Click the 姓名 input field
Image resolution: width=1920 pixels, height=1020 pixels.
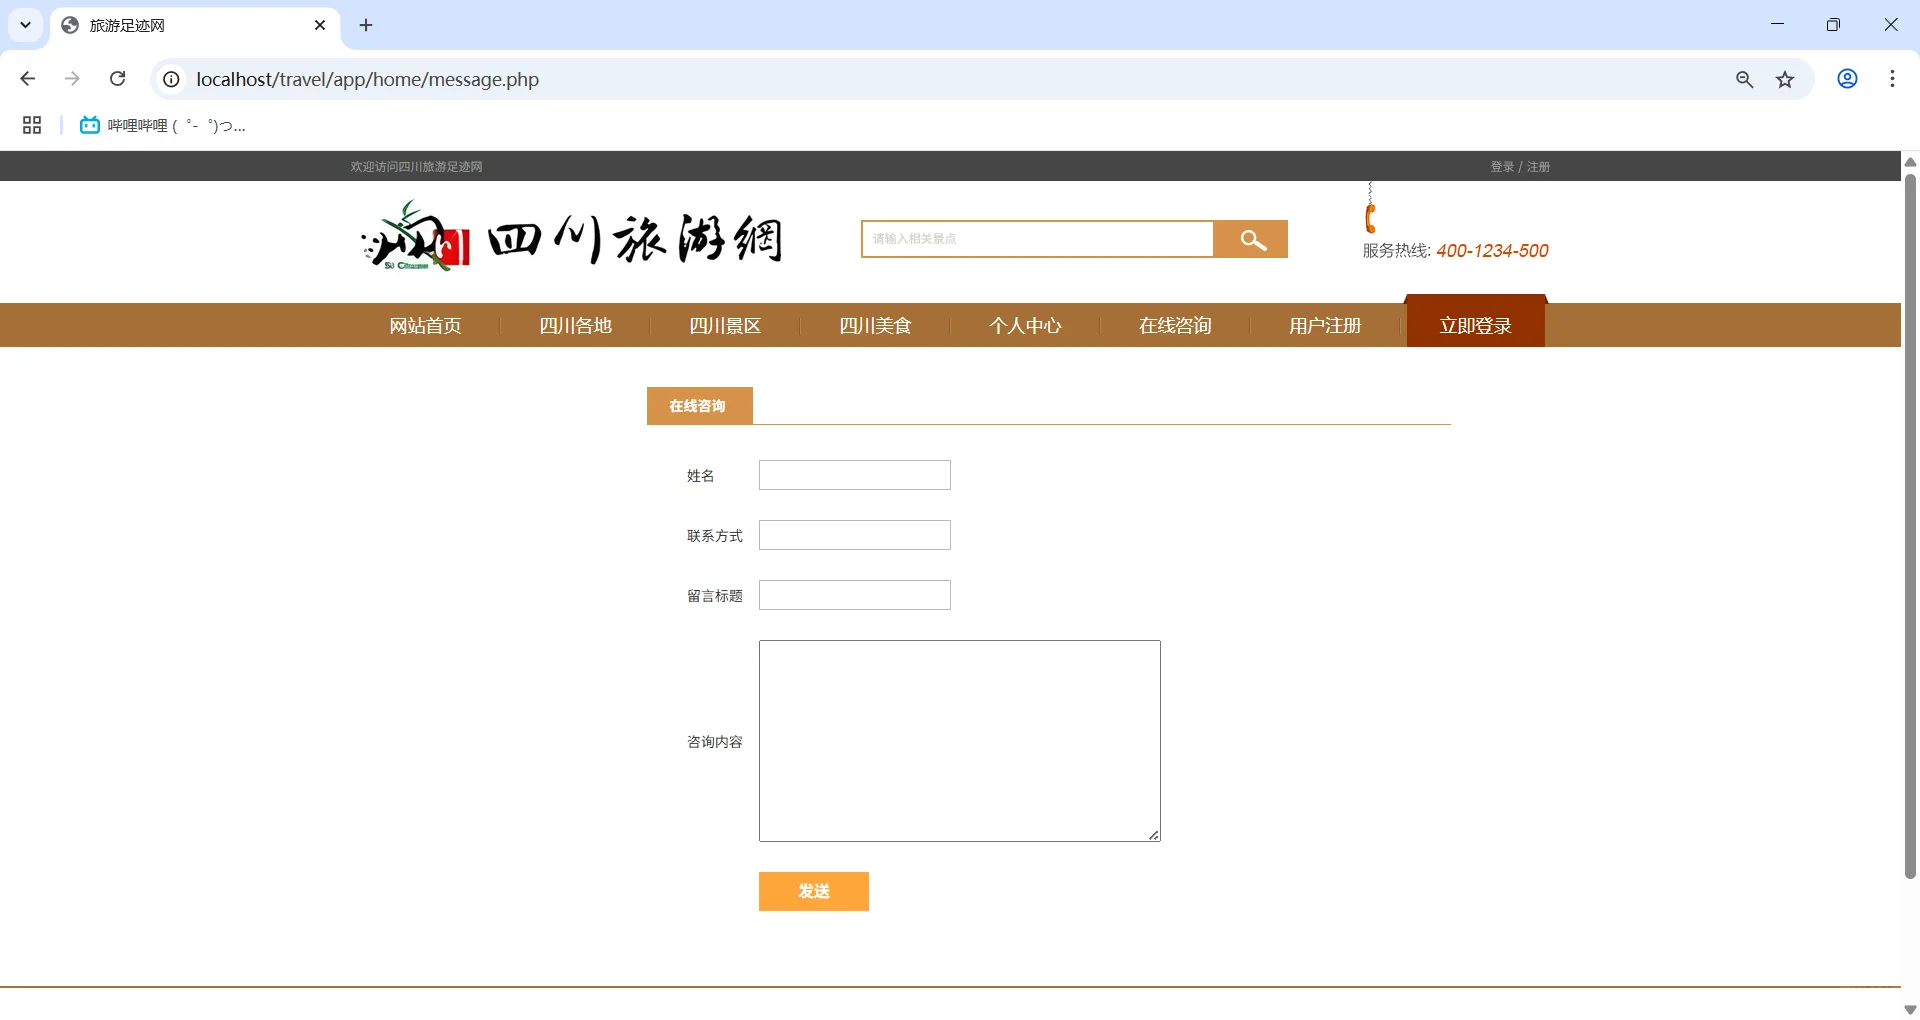point(853,474)
